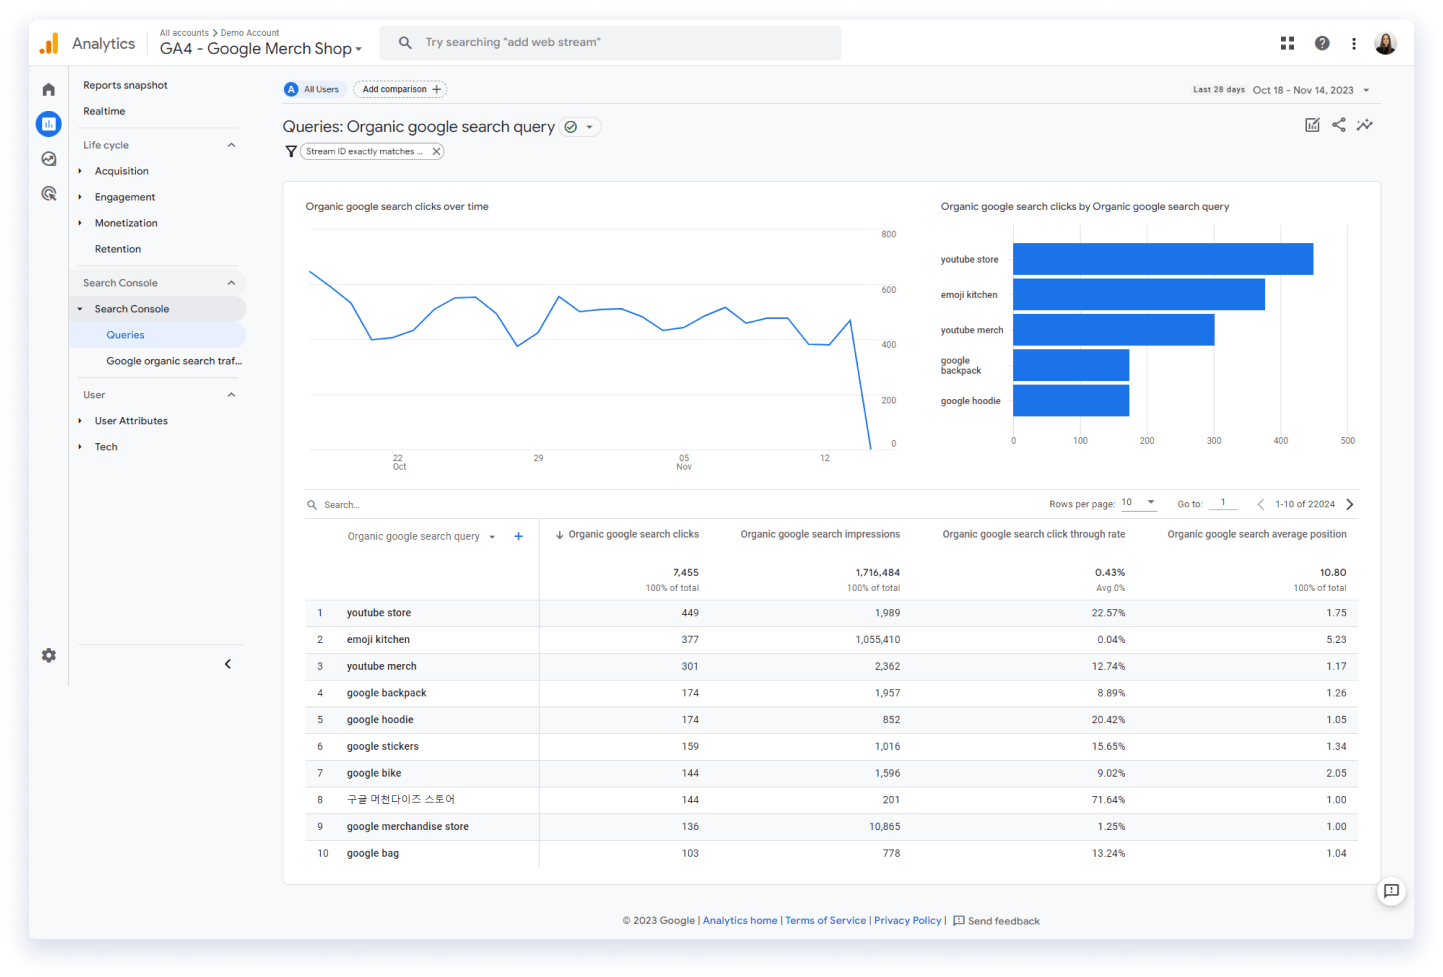
Task: Click the Go to page number field
Action: point(1223,503)
